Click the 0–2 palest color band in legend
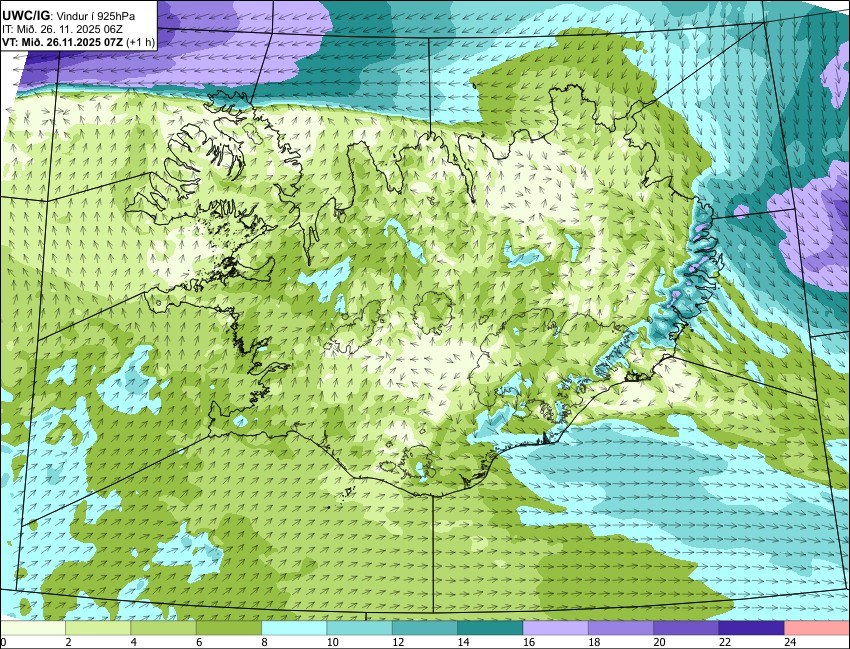Screen dimensions: 850x649 (33, 628)
